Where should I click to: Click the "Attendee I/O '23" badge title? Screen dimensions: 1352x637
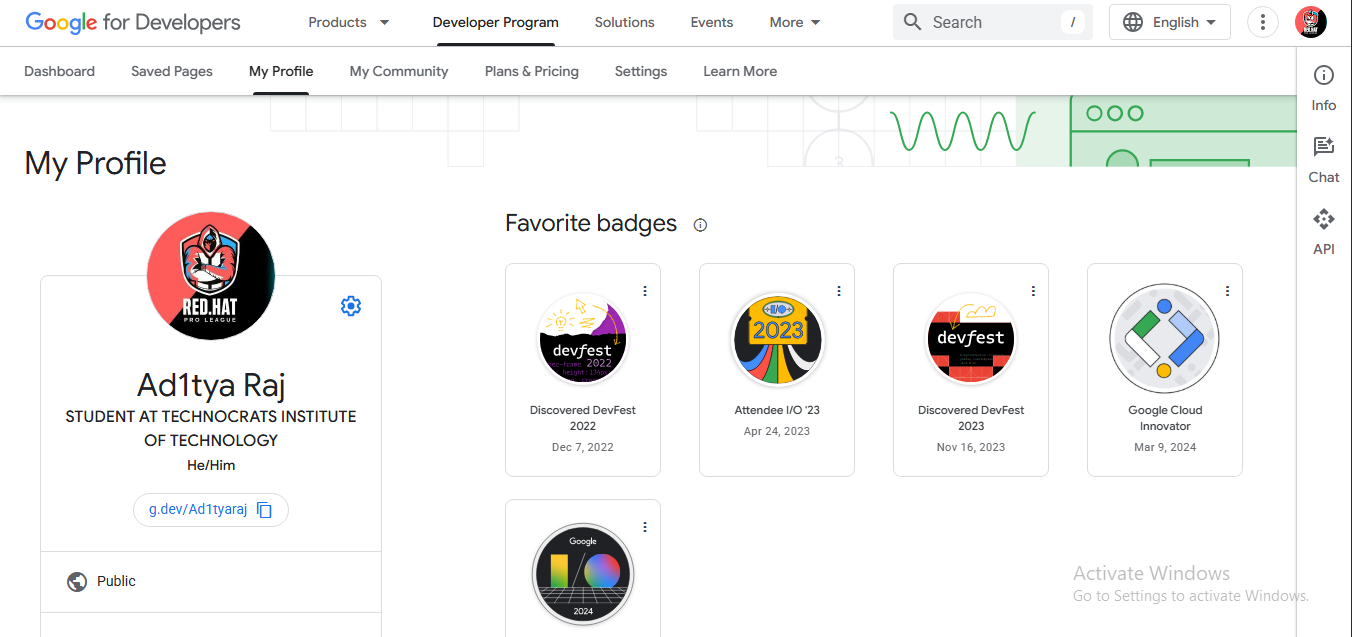click(x=777, y=410)
